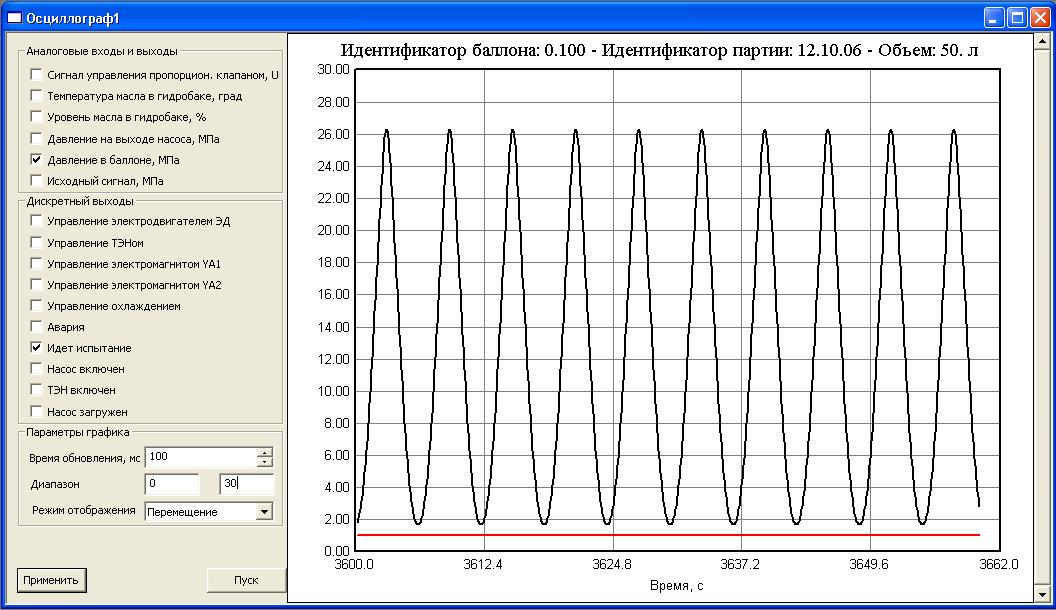Click the Время обновления value field
This screenshot has width=1056, height=610.
point(200,457)
